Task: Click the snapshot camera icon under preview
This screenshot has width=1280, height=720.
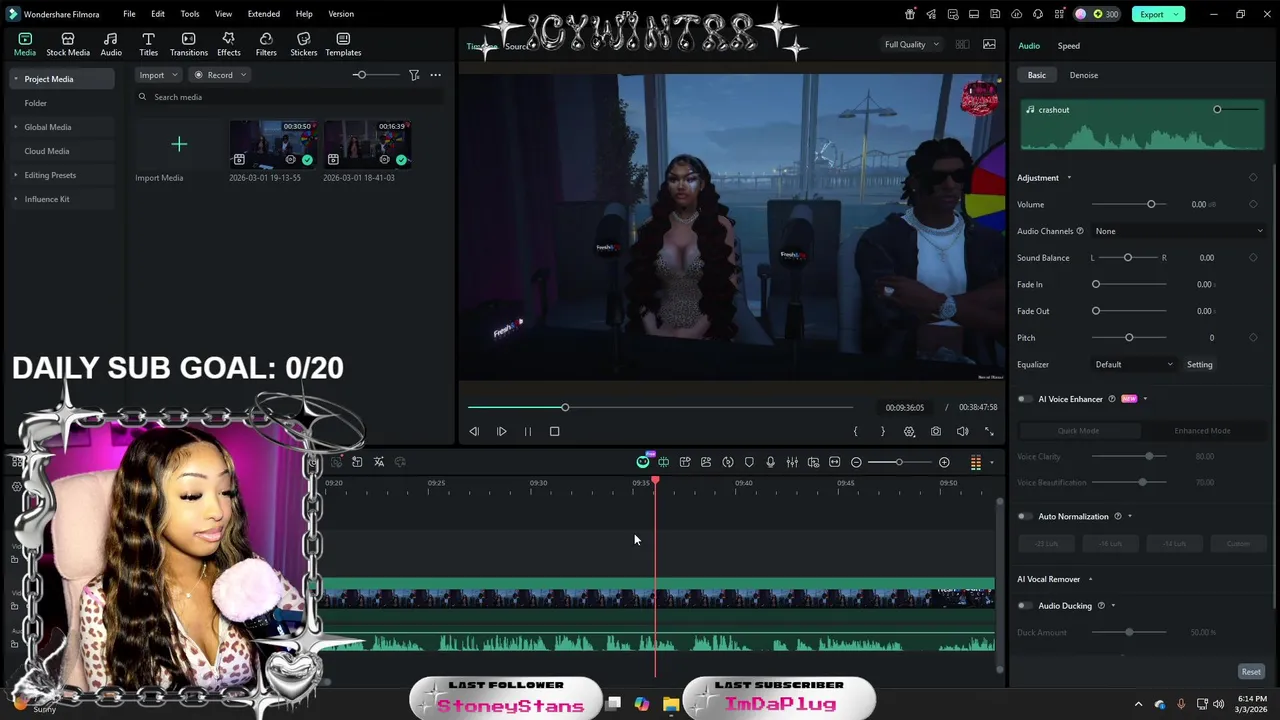Action: (x=936, y=431)
